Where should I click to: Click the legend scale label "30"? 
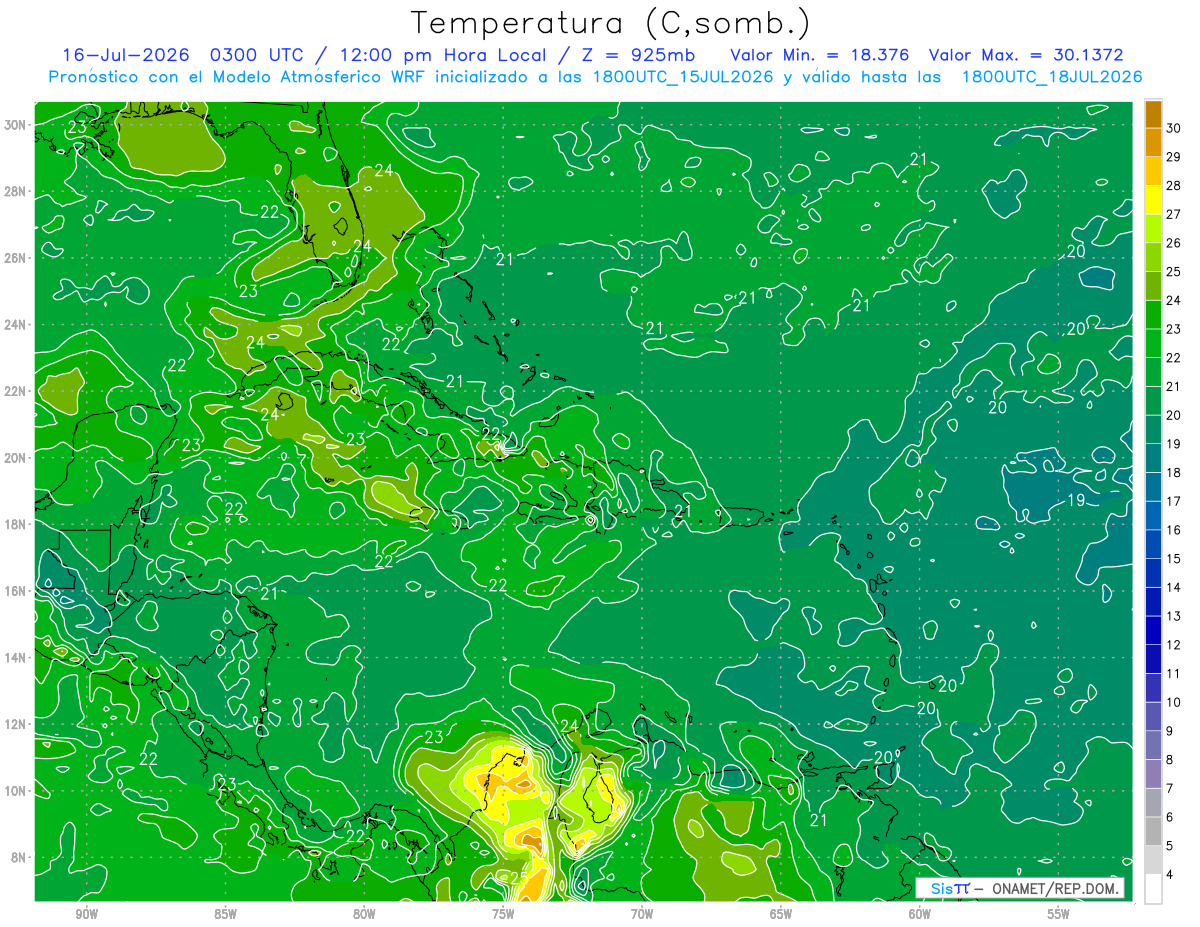coord(1174,128)
